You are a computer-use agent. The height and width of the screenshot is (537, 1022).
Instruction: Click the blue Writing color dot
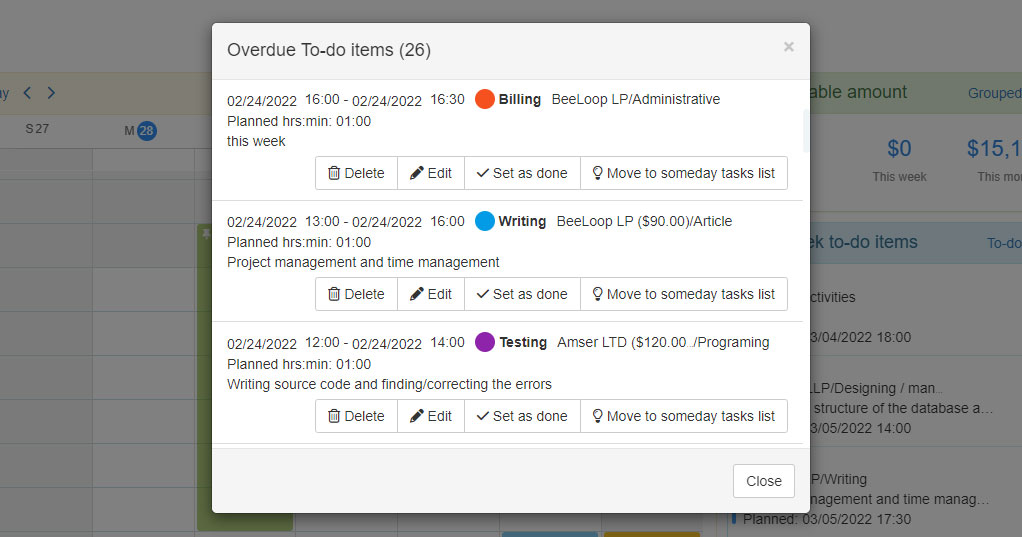485,221
